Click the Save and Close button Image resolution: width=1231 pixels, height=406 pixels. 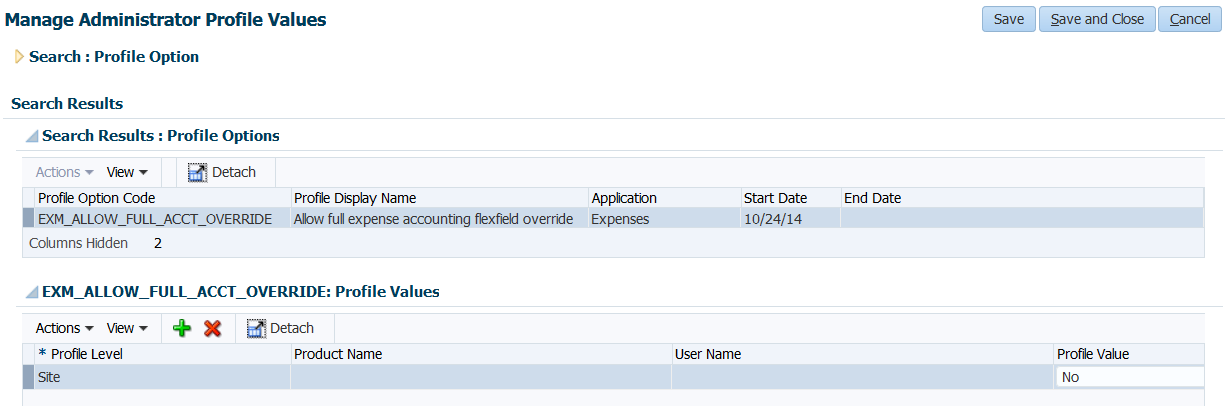1097,19
